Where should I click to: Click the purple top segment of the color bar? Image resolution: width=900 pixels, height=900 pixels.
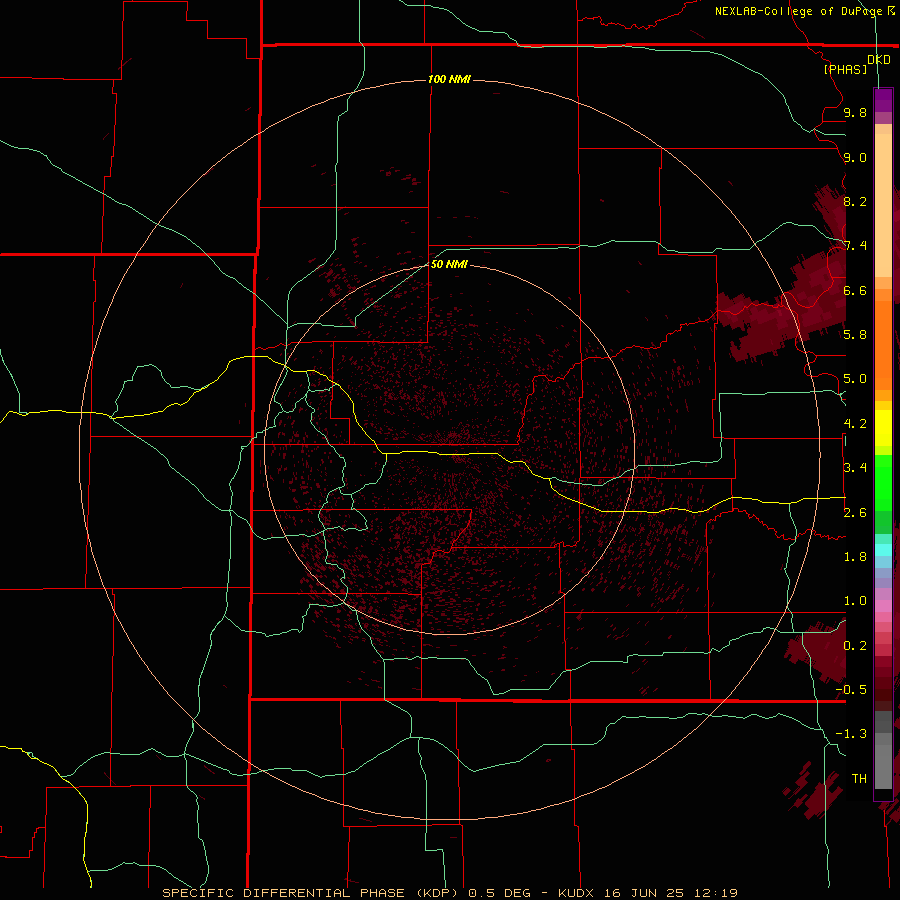[883, 101]
